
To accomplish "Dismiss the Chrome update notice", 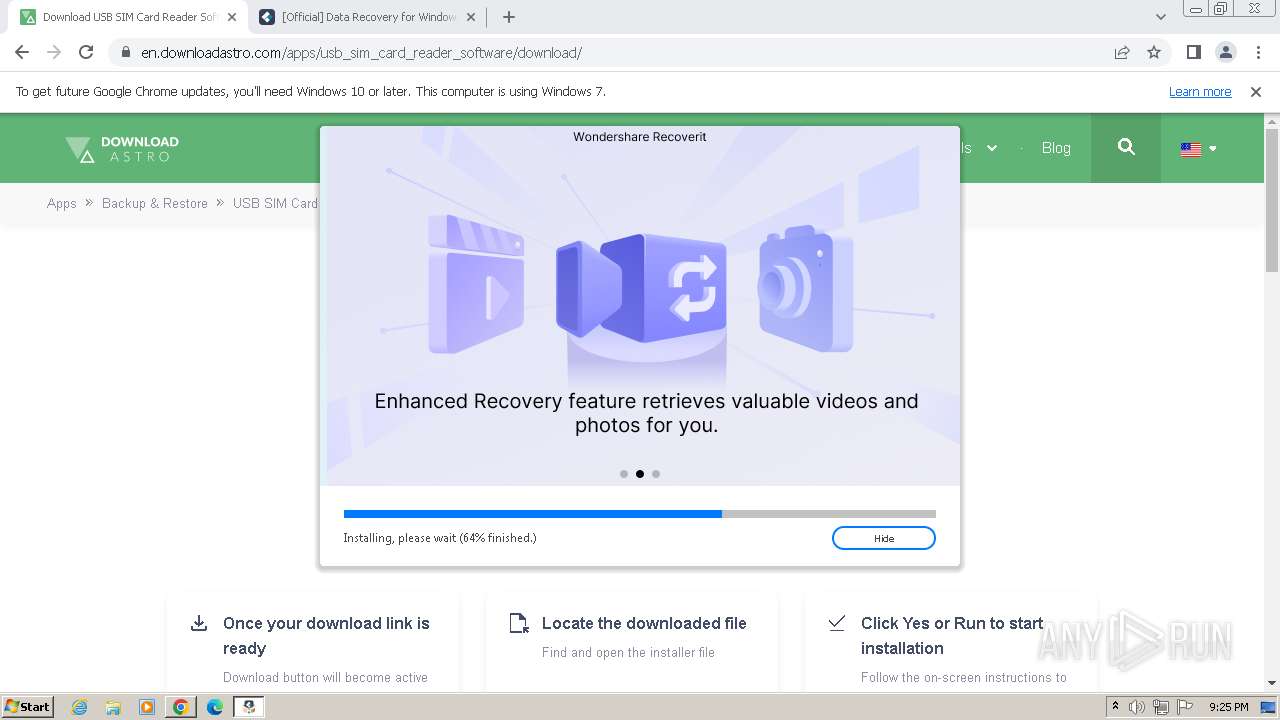I will tap(1256, 91).
